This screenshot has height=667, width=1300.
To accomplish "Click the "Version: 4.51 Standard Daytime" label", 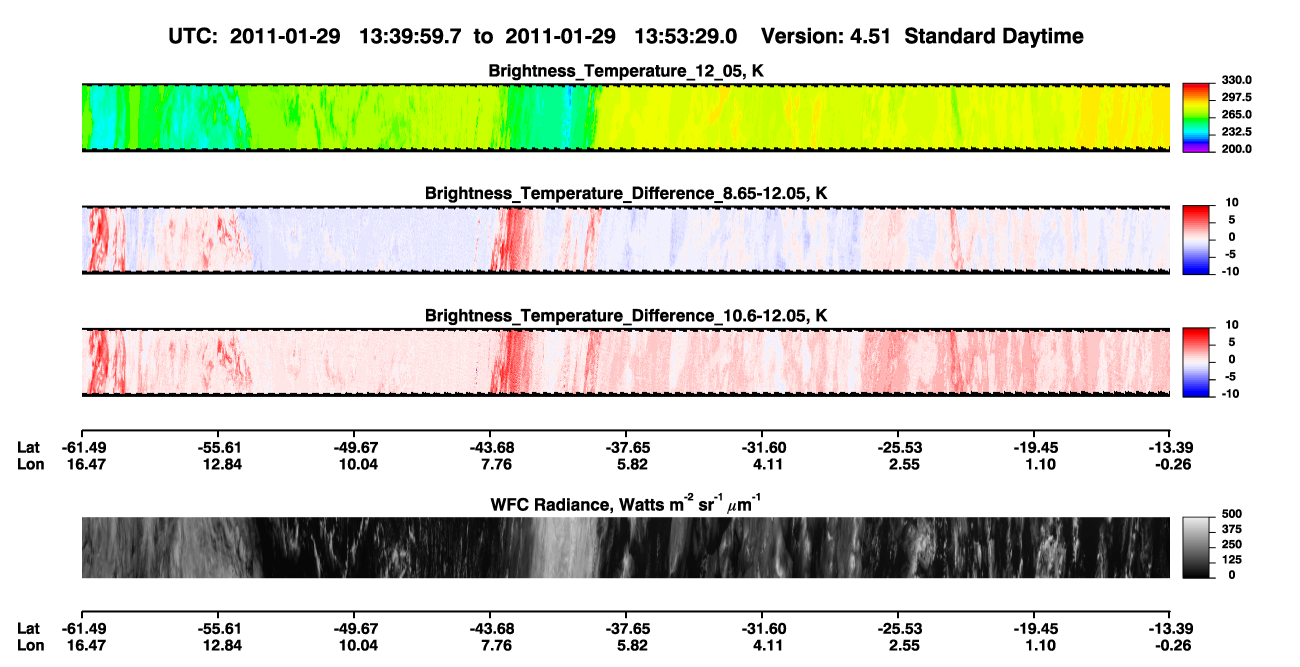I will coord(922,36).
